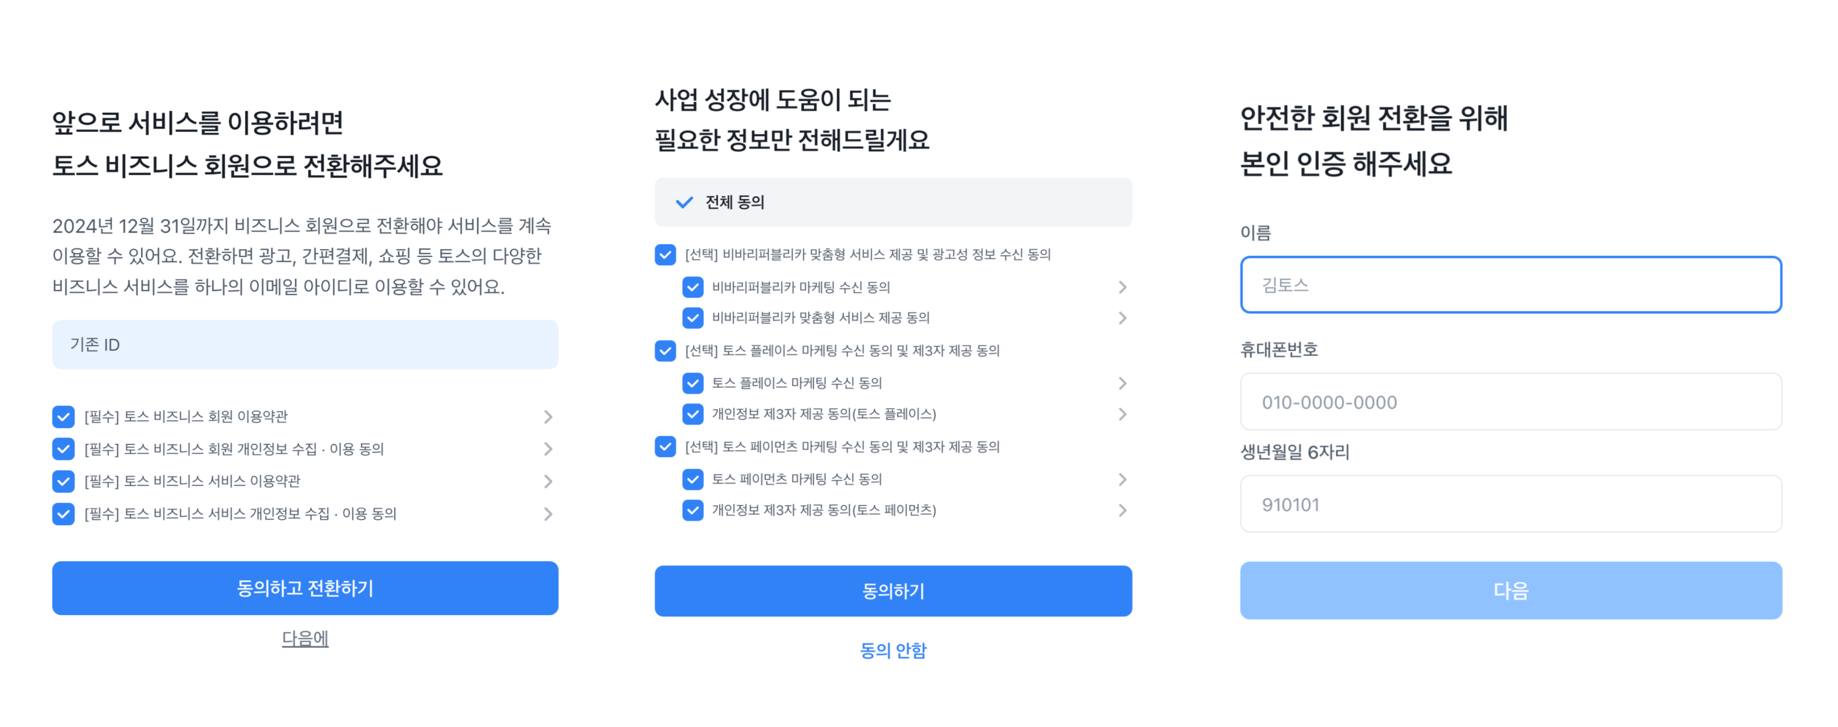Viewport: 1838px width, 727px height.
Task: Toggle 토스 비즈니스 서비스 이용약관 checkbox
Action: (x=64, y=481)
